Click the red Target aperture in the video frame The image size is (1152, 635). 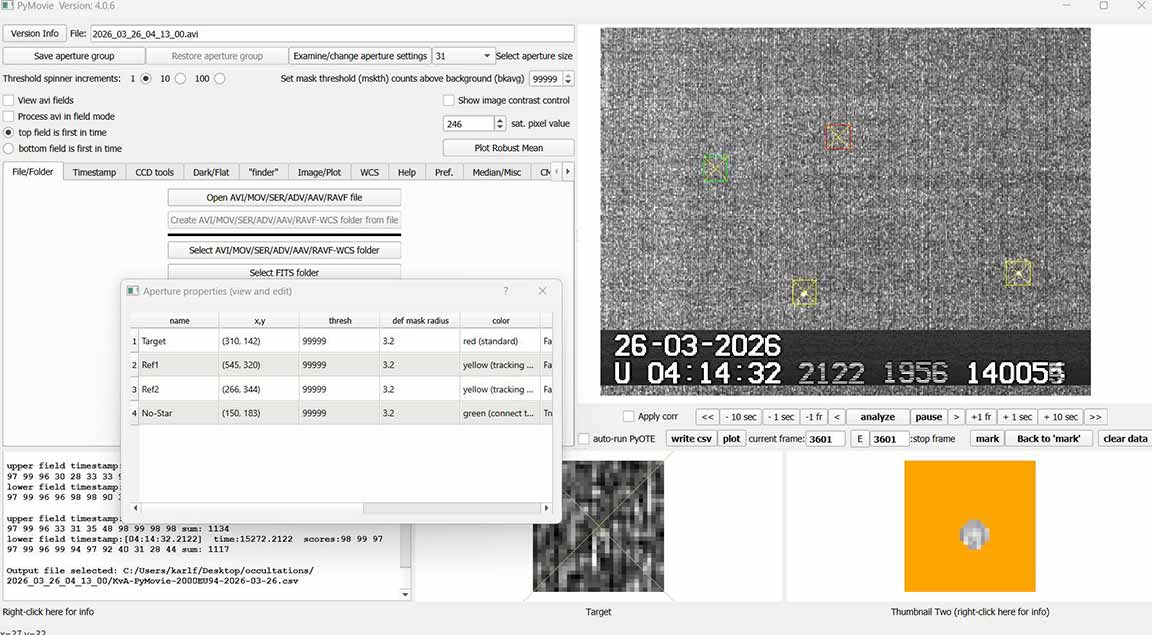tap(838, 137)
